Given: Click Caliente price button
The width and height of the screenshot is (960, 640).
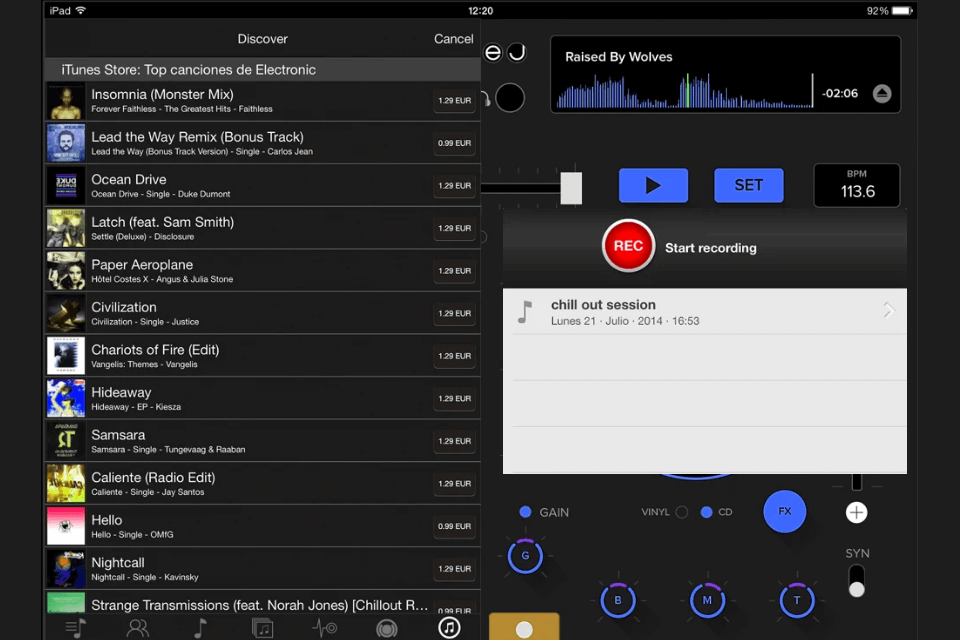Looking at the screenshot, I should pos(454,483).
